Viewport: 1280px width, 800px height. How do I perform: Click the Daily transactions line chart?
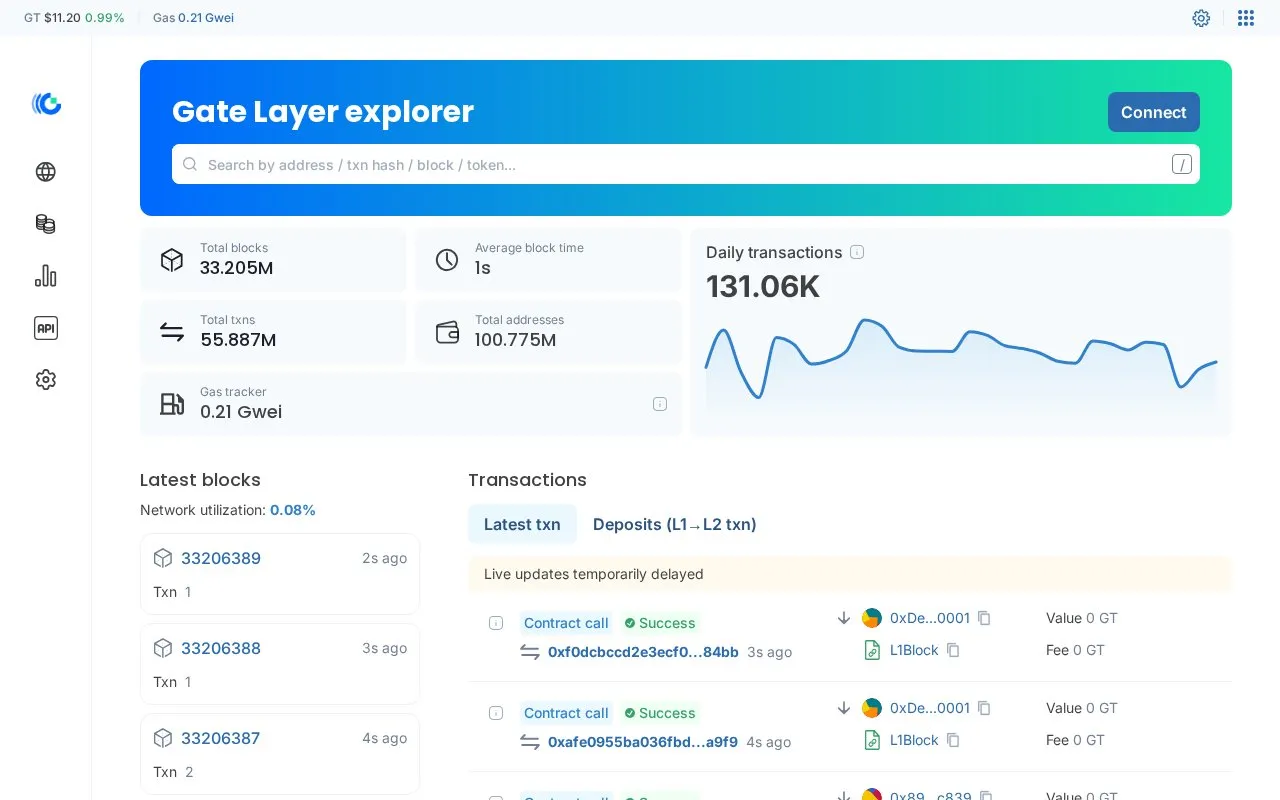(x=961, y=362)
